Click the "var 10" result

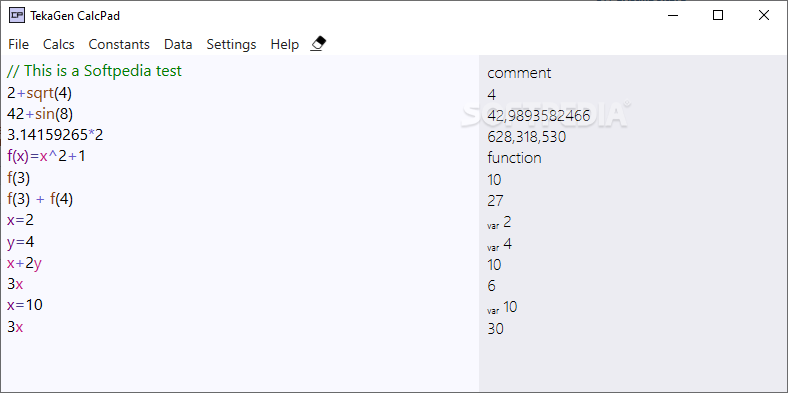(502, 307)
